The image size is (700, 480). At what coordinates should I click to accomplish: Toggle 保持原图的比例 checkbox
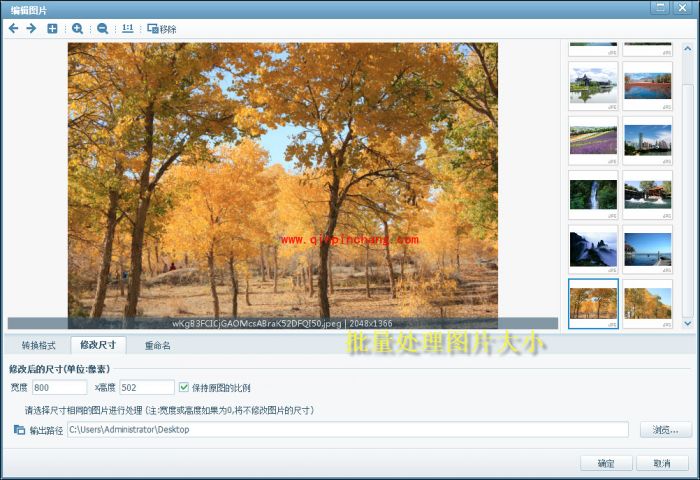183,387
